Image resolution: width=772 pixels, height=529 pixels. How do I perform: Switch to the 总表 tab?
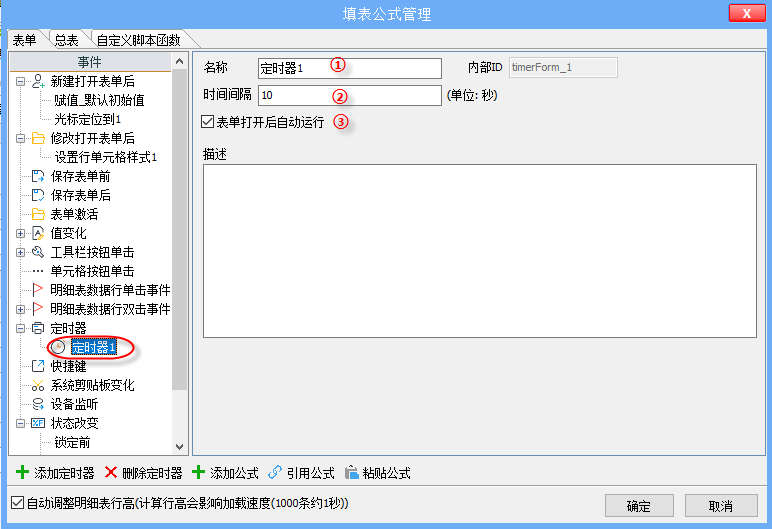[67, 40]
